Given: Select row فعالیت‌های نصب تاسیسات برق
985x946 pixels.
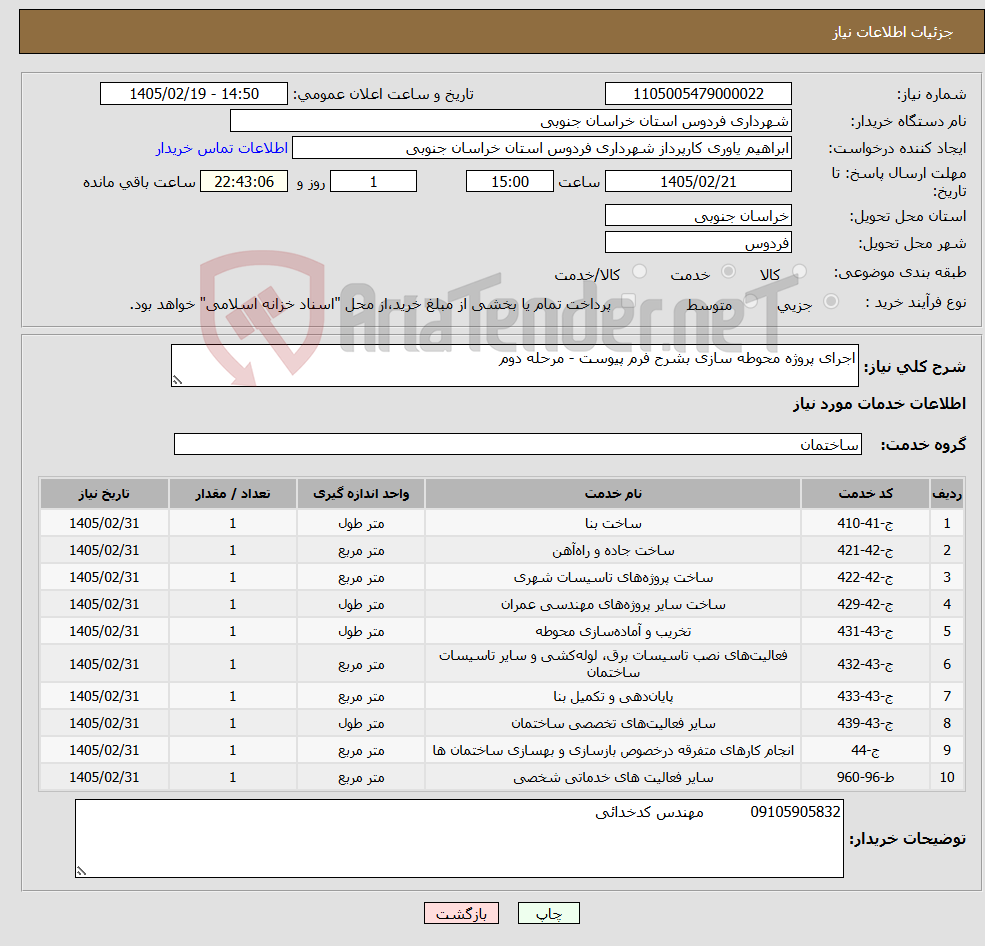Looking at the screenshot, I should click(x=501, y=664).
